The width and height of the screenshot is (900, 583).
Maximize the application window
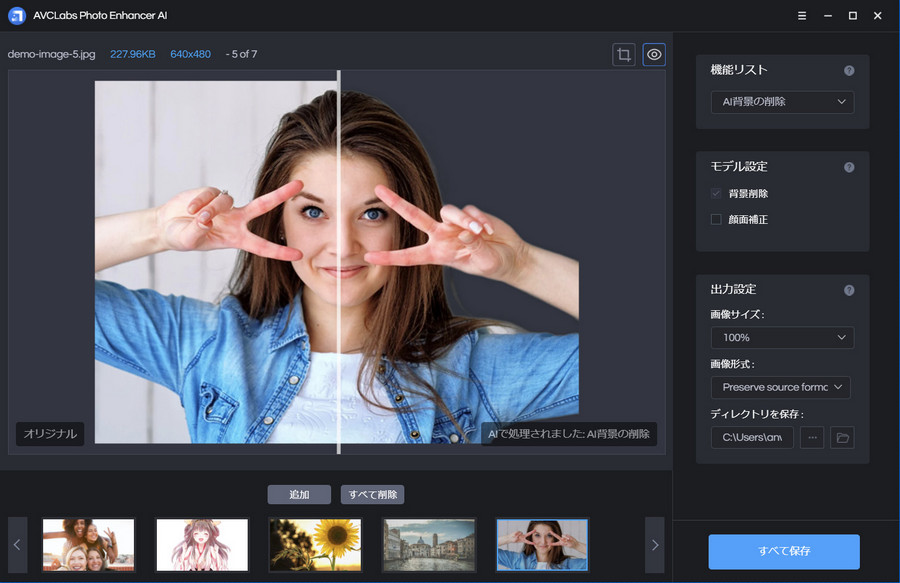coord(853,15)
